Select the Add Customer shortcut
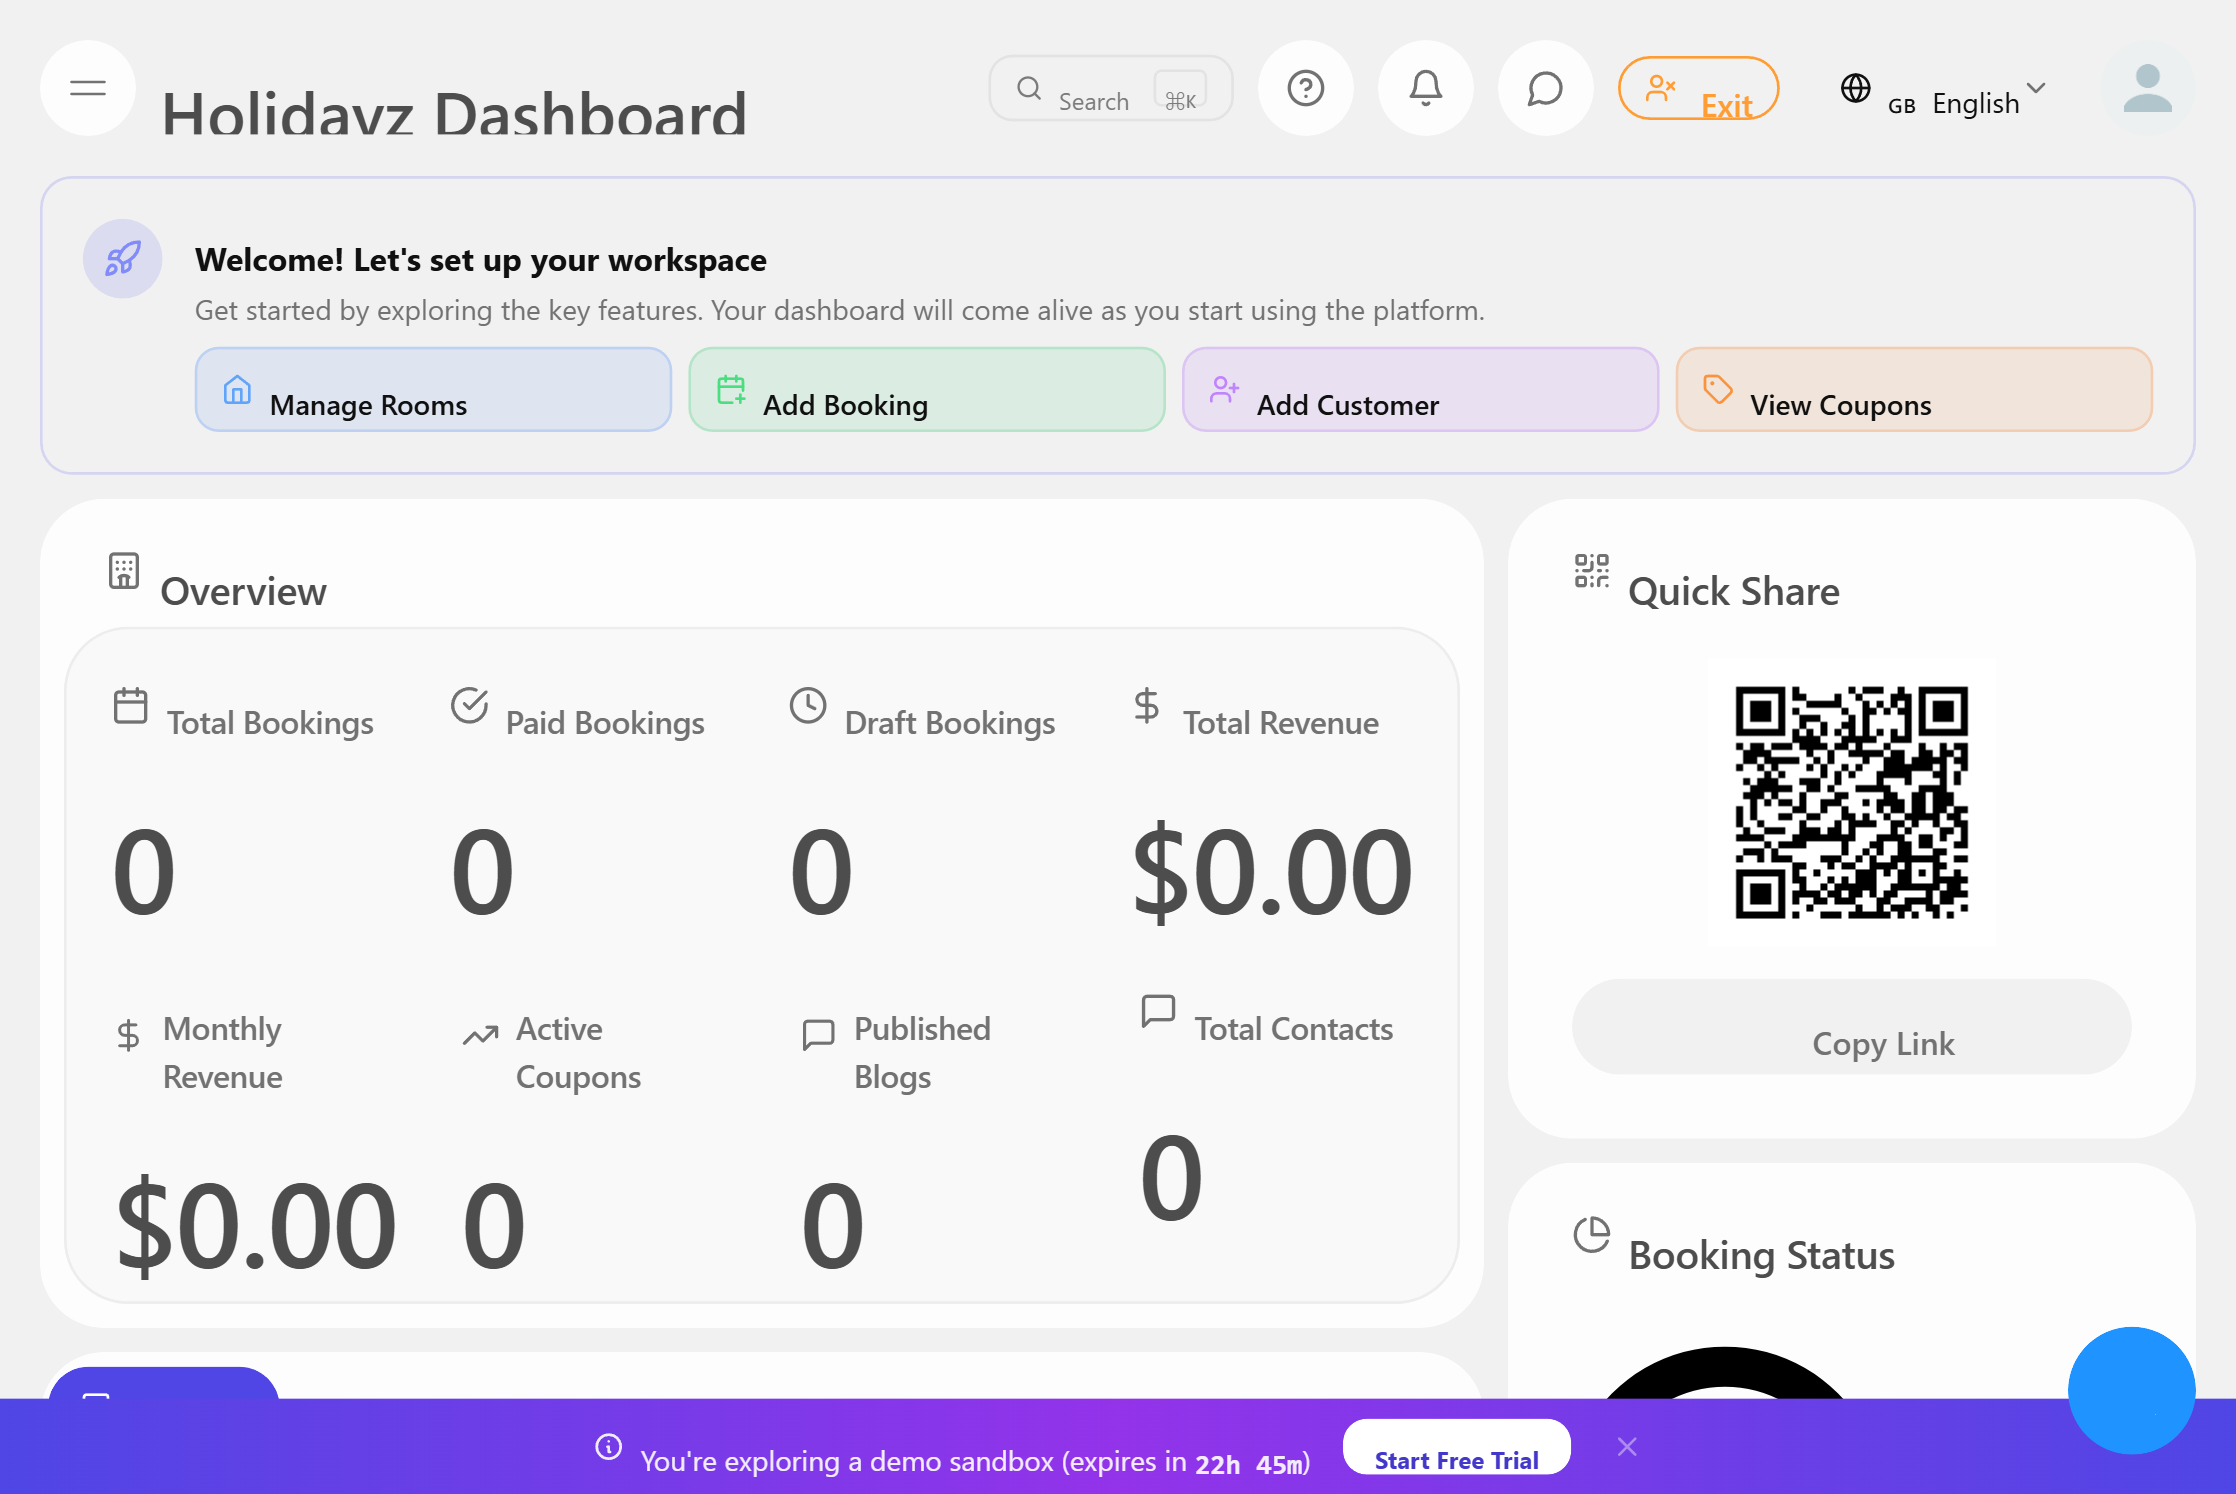 pos(1419,390)
